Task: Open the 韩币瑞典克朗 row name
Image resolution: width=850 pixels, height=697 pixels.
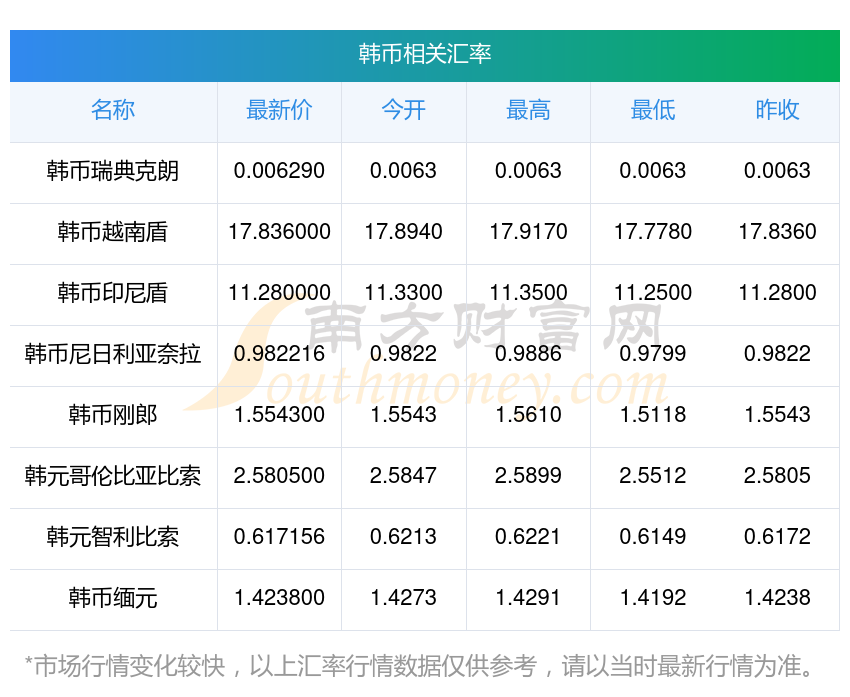Action: [113, 171]
